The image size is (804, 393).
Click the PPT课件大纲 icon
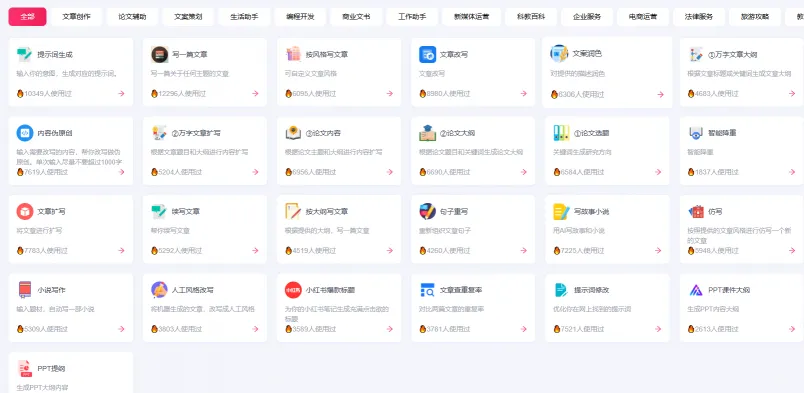[696, 290]
